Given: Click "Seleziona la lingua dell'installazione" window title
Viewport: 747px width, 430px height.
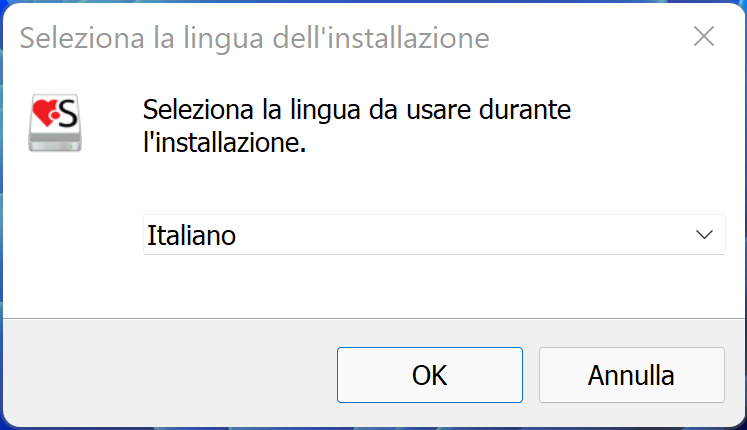Looking at the screenshot, I should (x=255, y=39).
